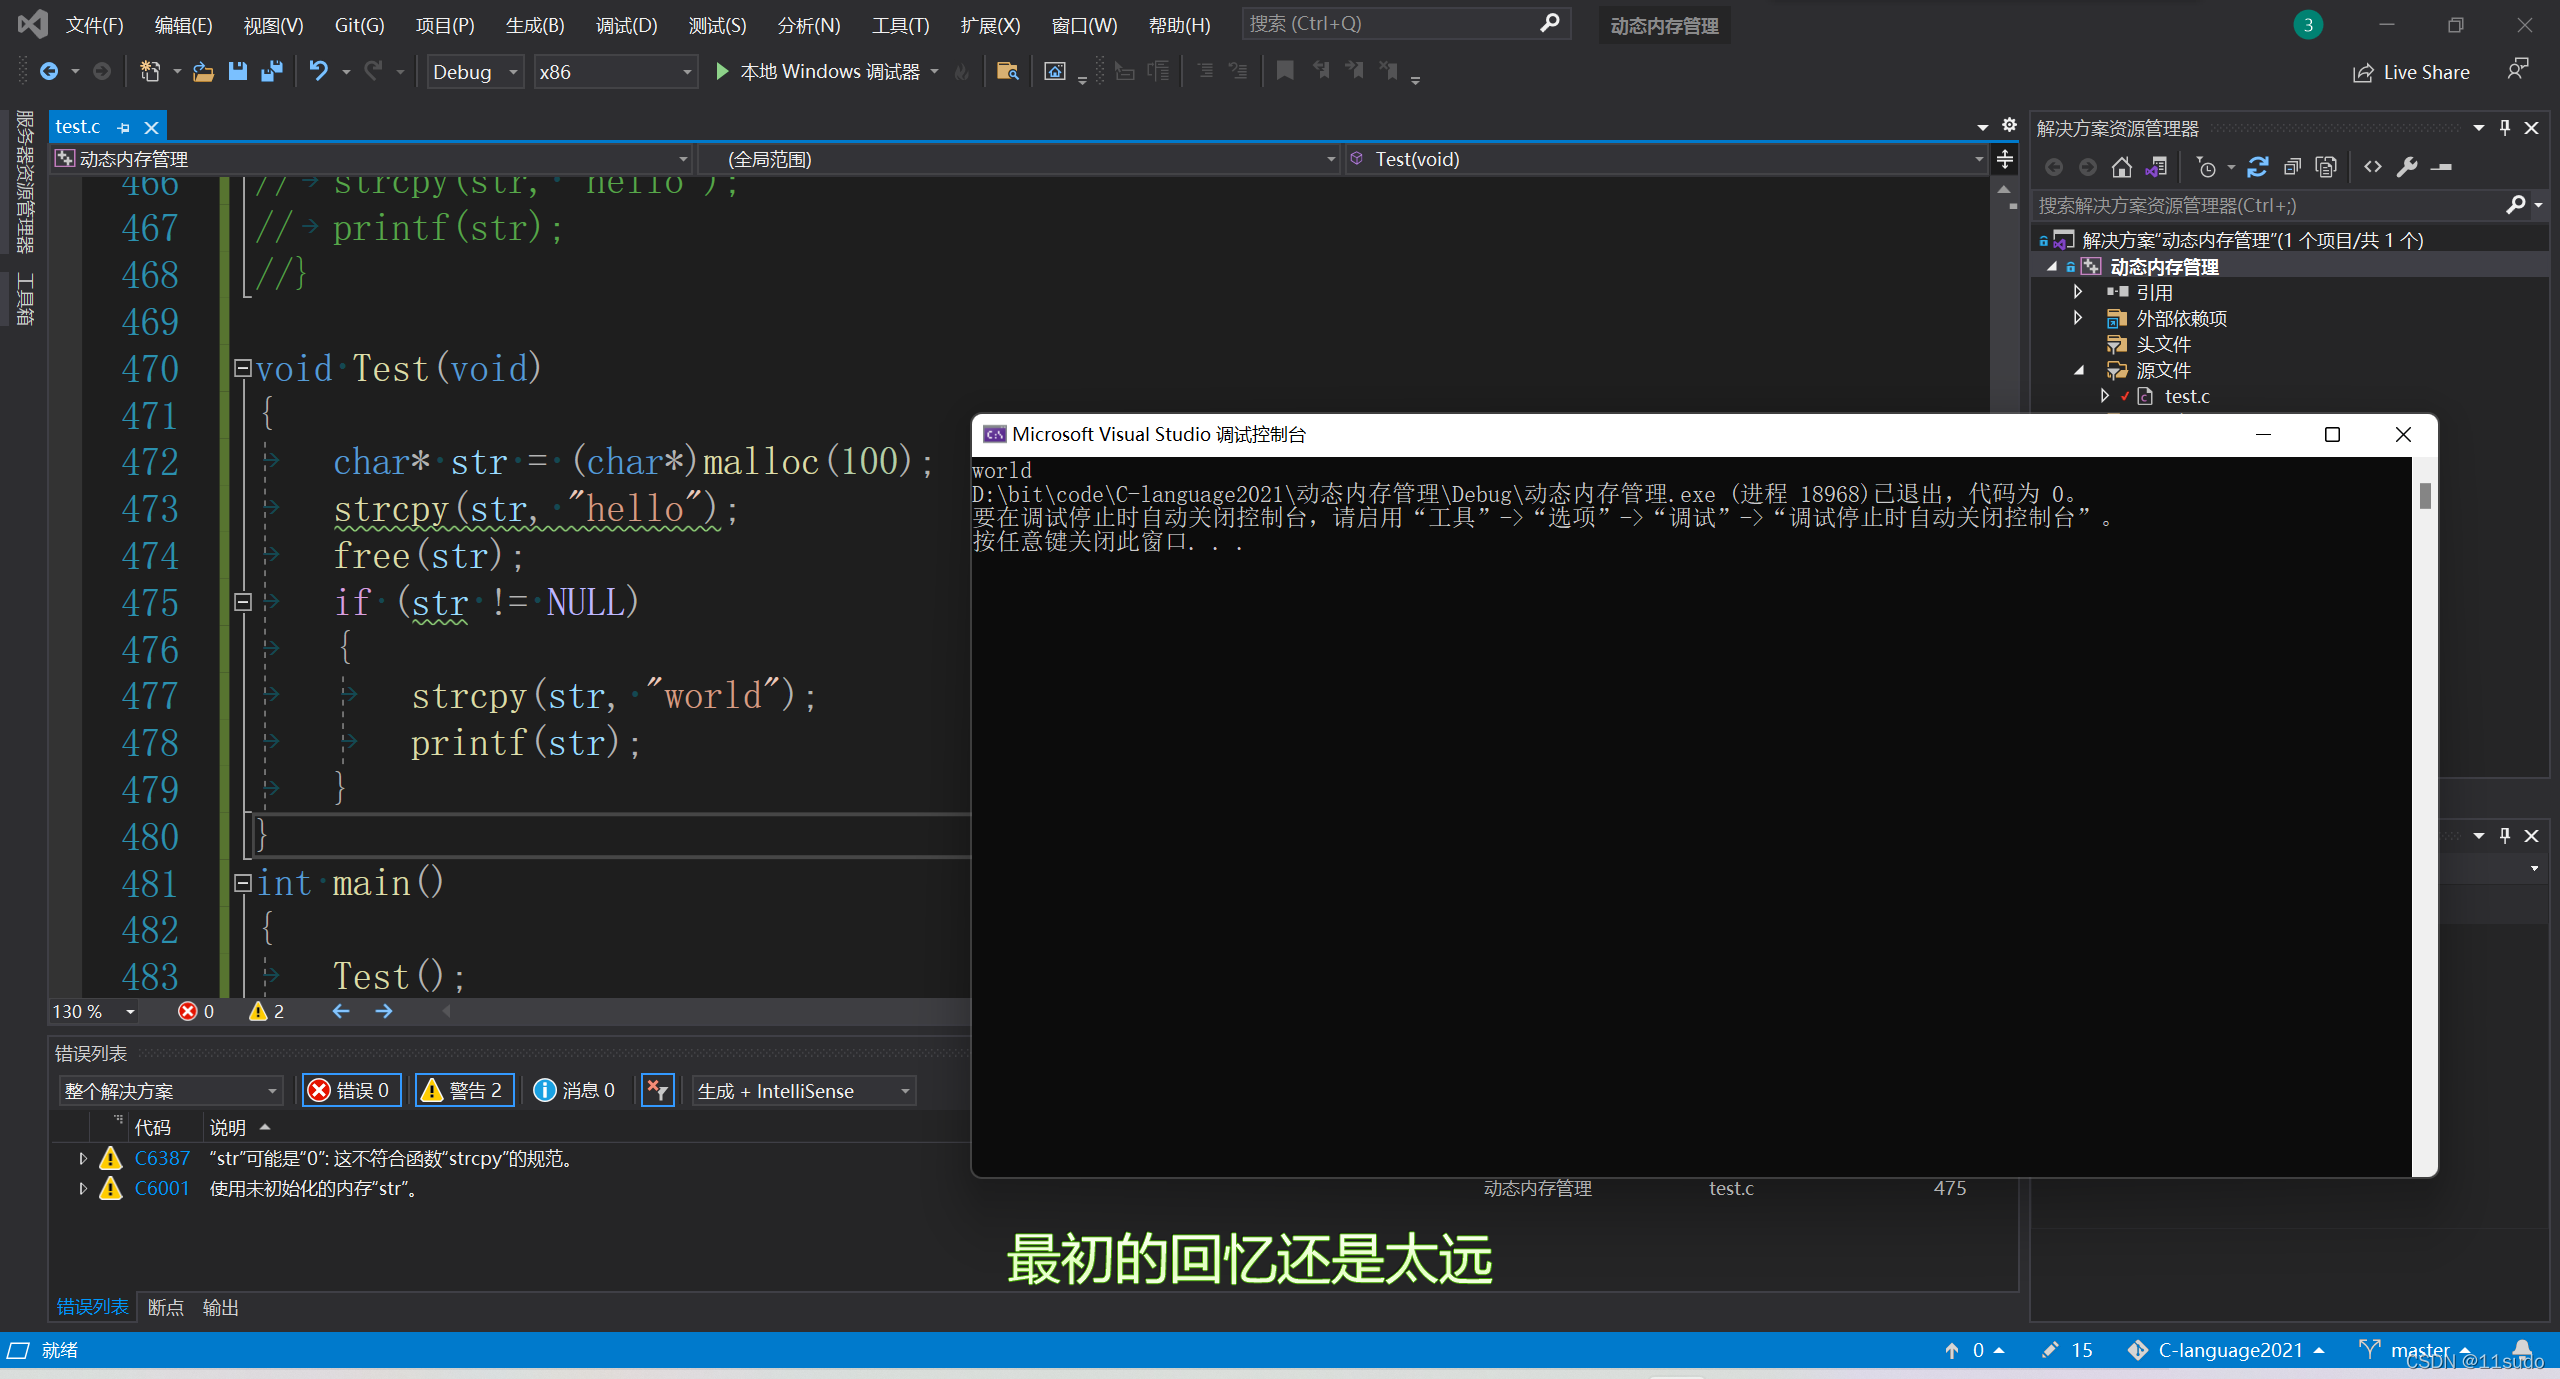Toggle the Messages 0 filter button
This screenshot has height=1379, width=2560.
click(576, 1090)
